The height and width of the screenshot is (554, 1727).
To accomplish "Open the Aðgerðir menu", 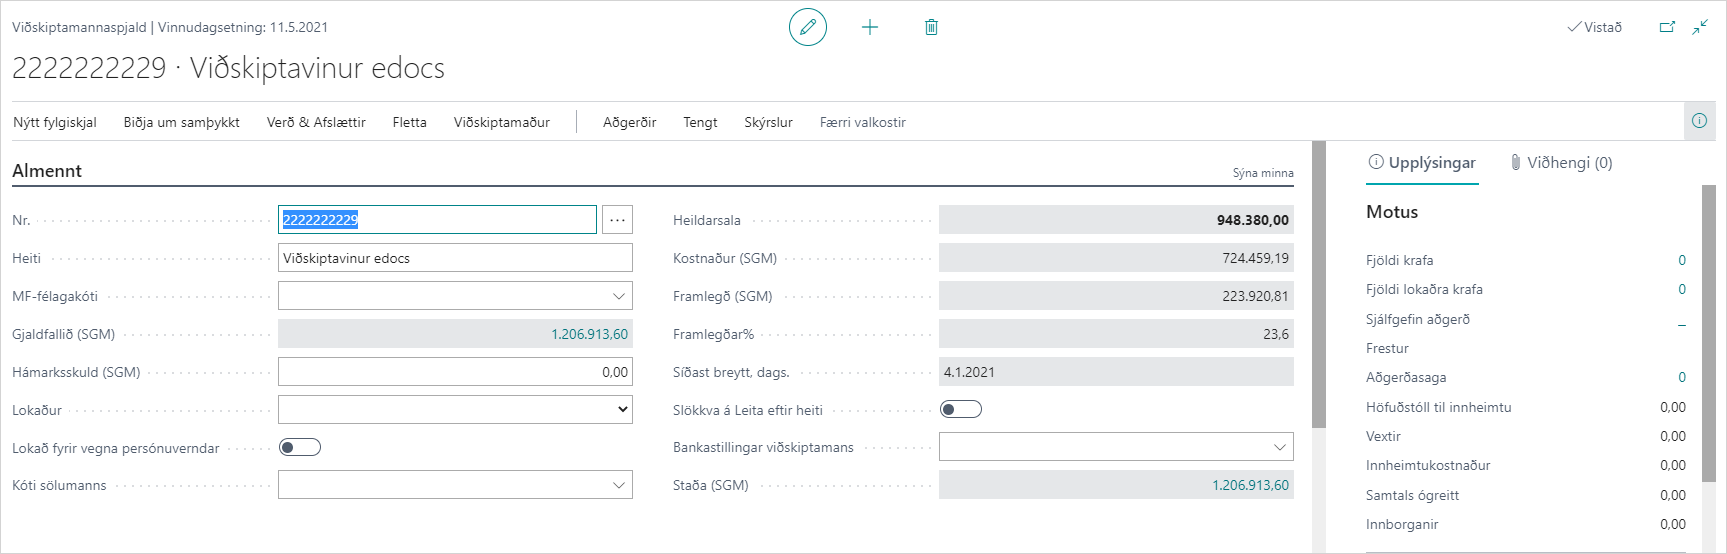I will [629, 122].
